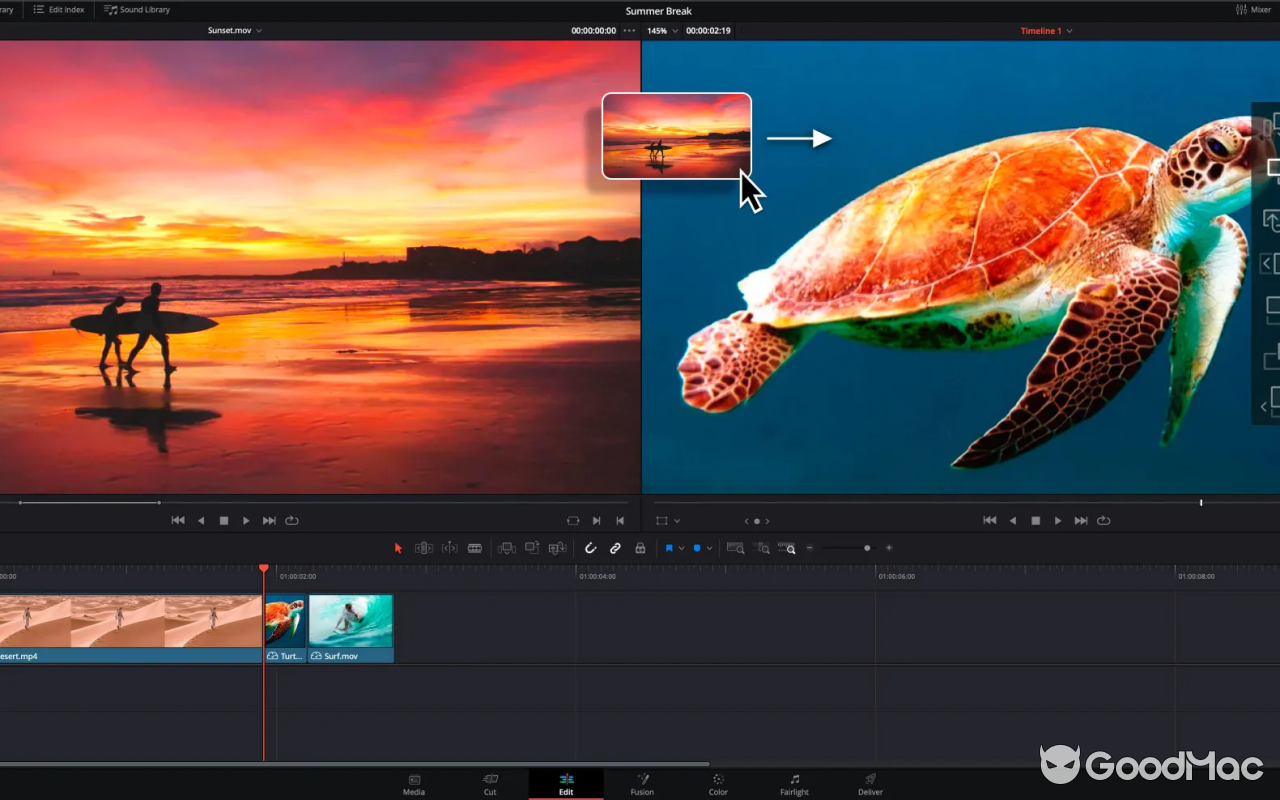1280x800 pixels.
Task: Click the Overwrite Clip icon
Action: click(x=532, y=547)
